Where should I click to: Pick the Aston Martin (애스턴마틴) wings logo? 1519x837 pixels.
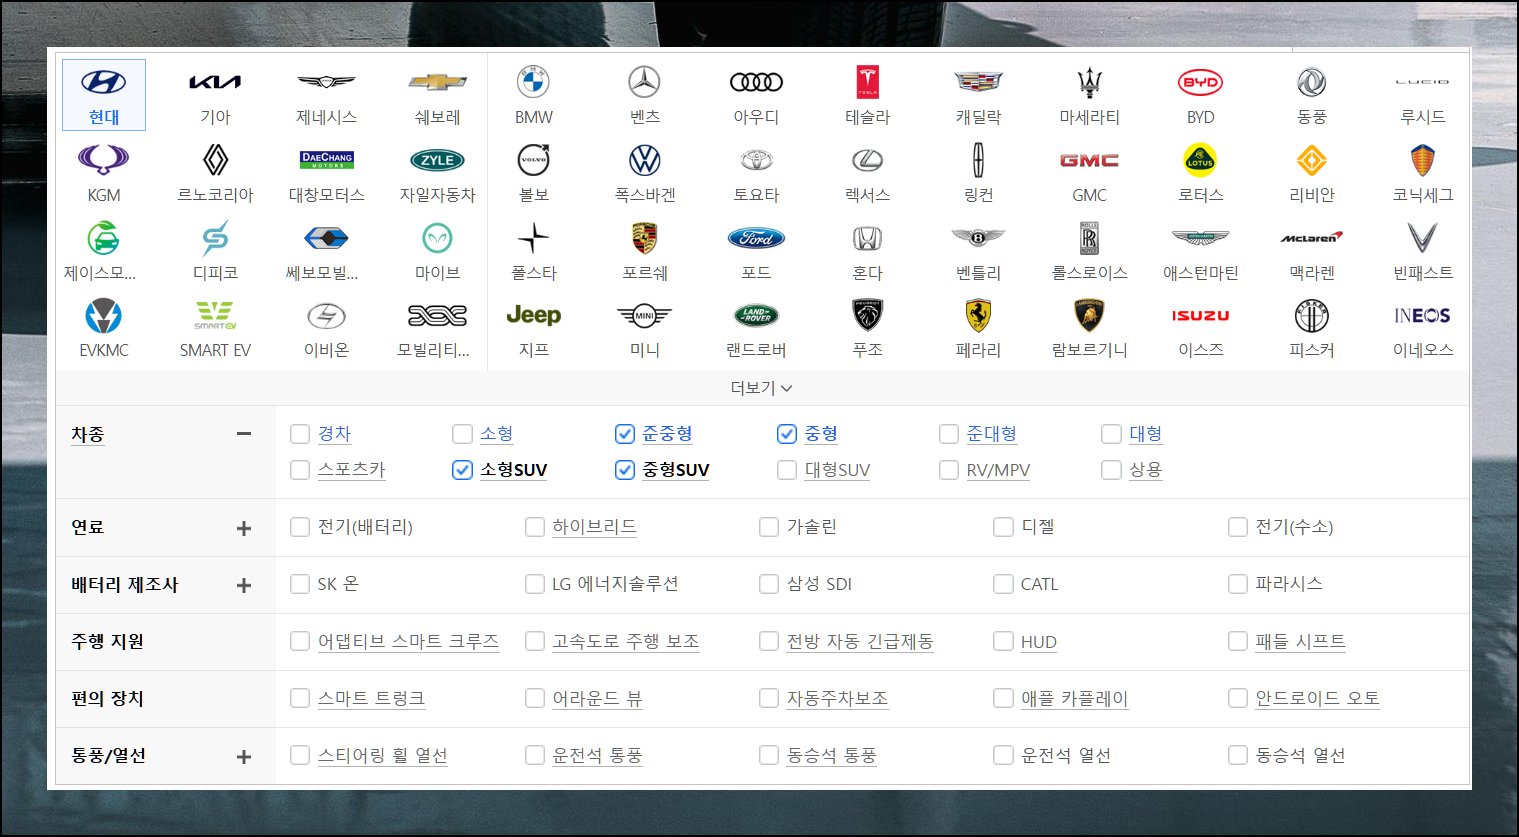pos(1200,238)
